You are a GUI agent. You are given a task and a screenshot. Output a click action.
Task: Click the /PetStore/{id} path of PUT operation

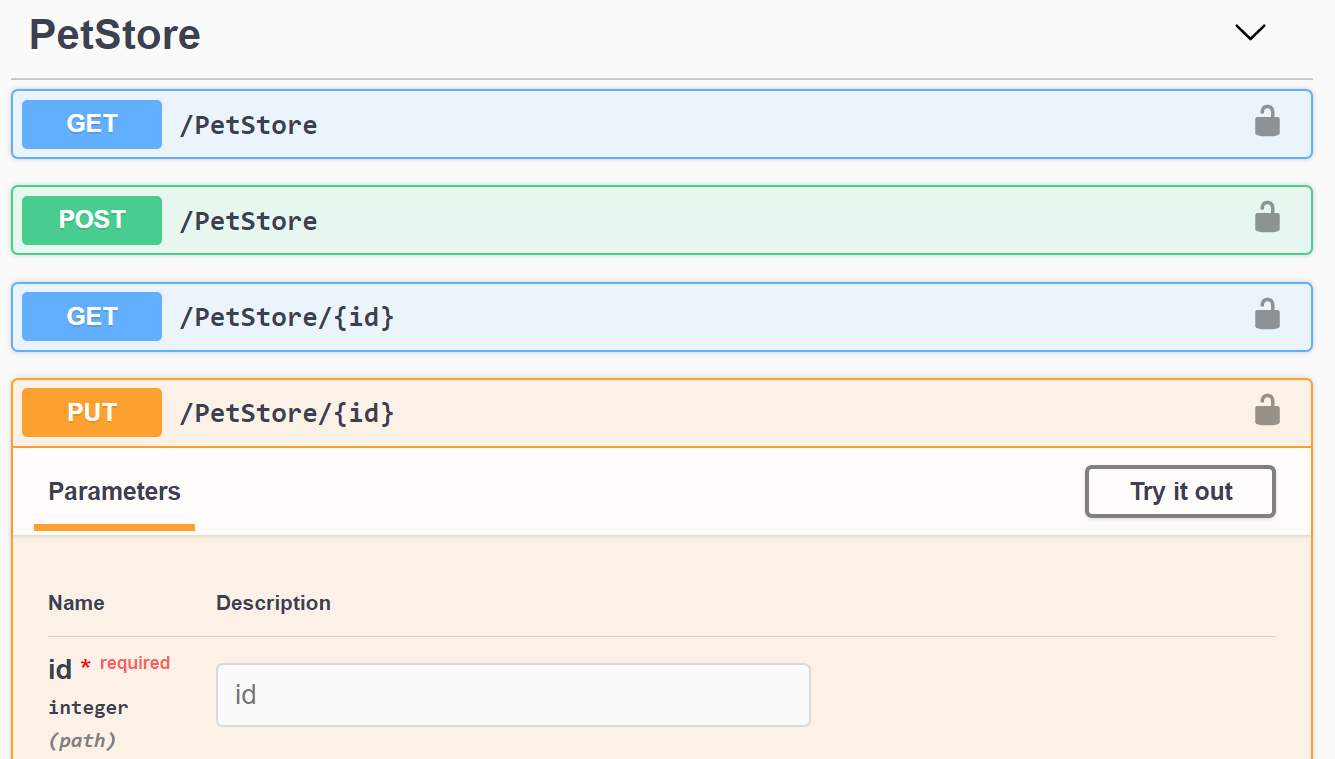click(287, 413)
